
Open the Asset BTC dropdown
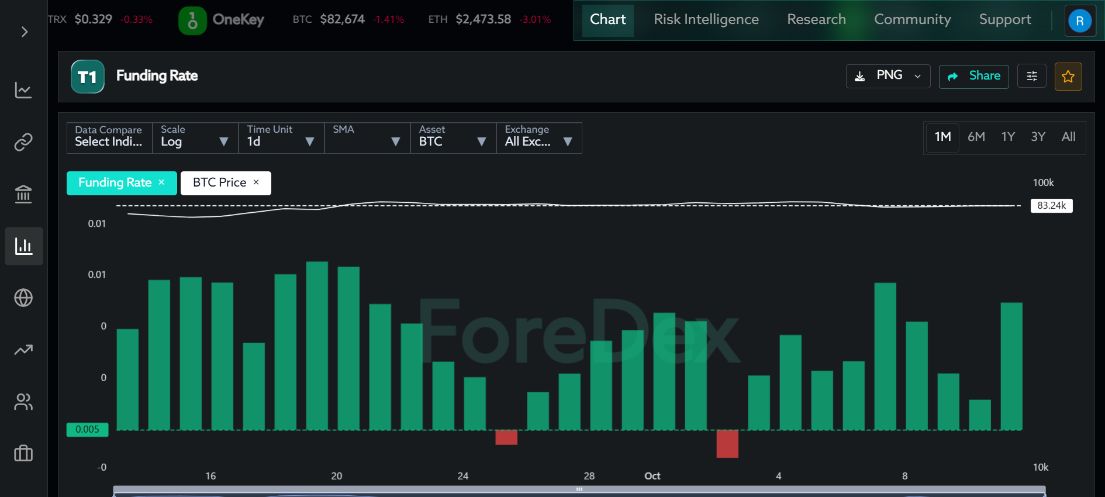click(x=453, y=137)
